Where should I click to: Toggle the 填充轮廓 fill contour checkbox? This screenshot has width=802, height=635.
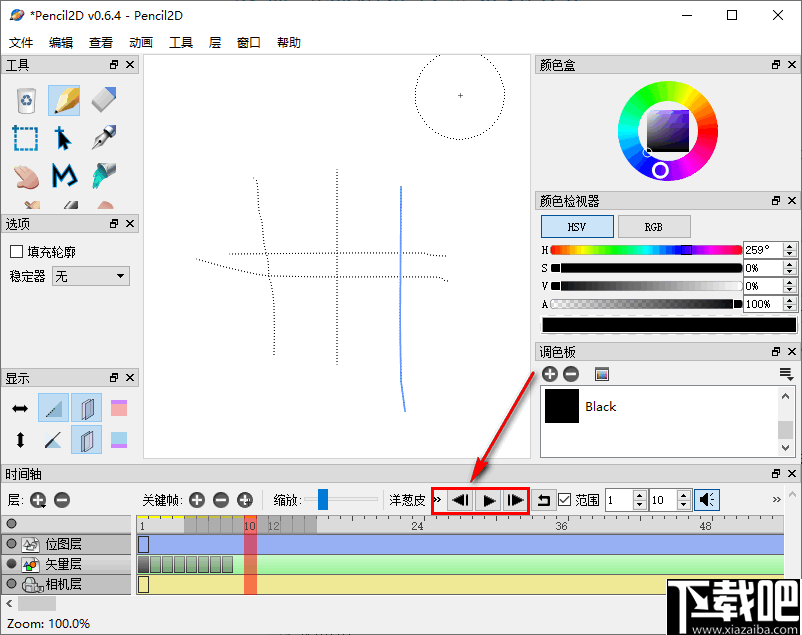[14, 251]
